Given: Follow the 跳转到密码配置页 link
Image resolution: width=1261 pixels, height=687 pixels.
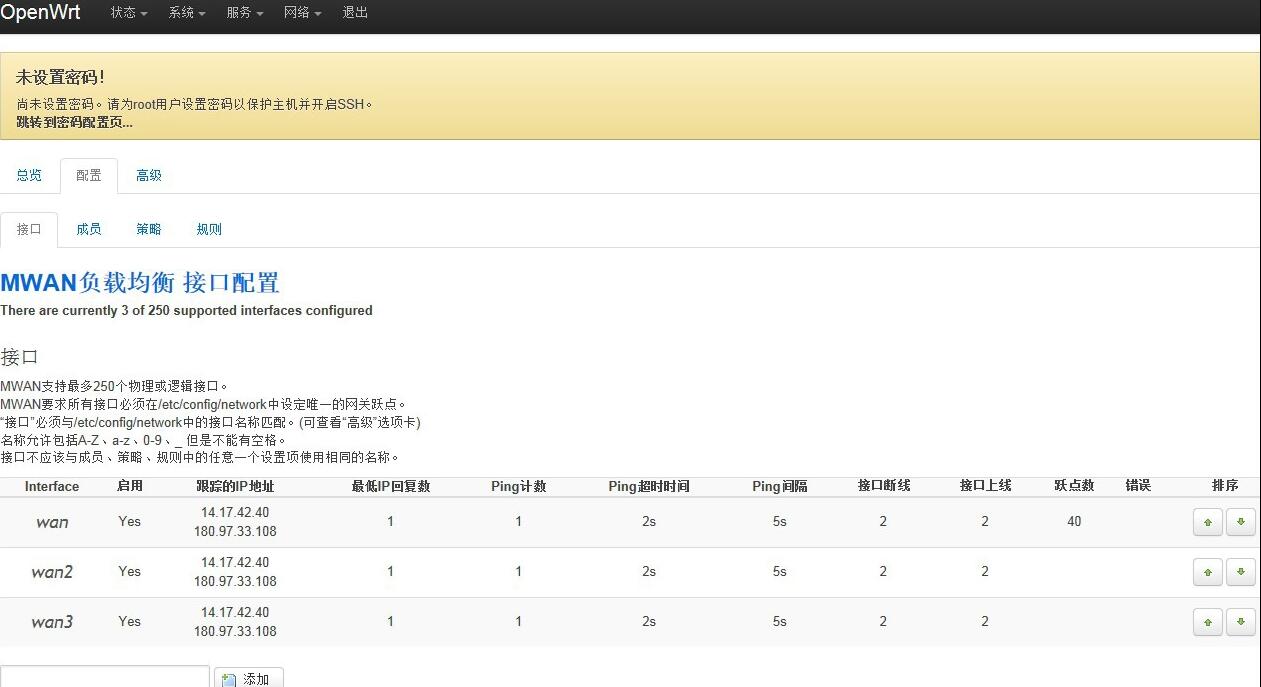Looking at the screenshot, I should point(74,122).
